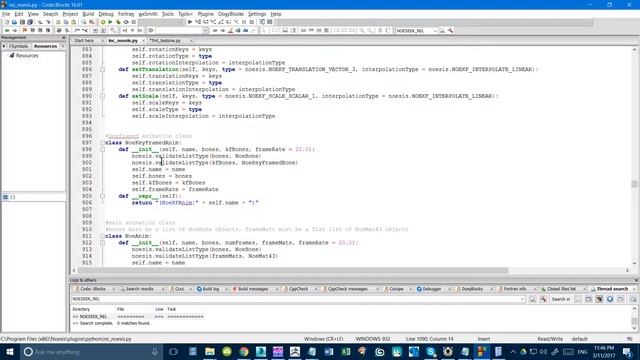640x360 pixels.
Task: Click Thread search find icon next to NOESEEK_REL box
Action: coord(442,31)
